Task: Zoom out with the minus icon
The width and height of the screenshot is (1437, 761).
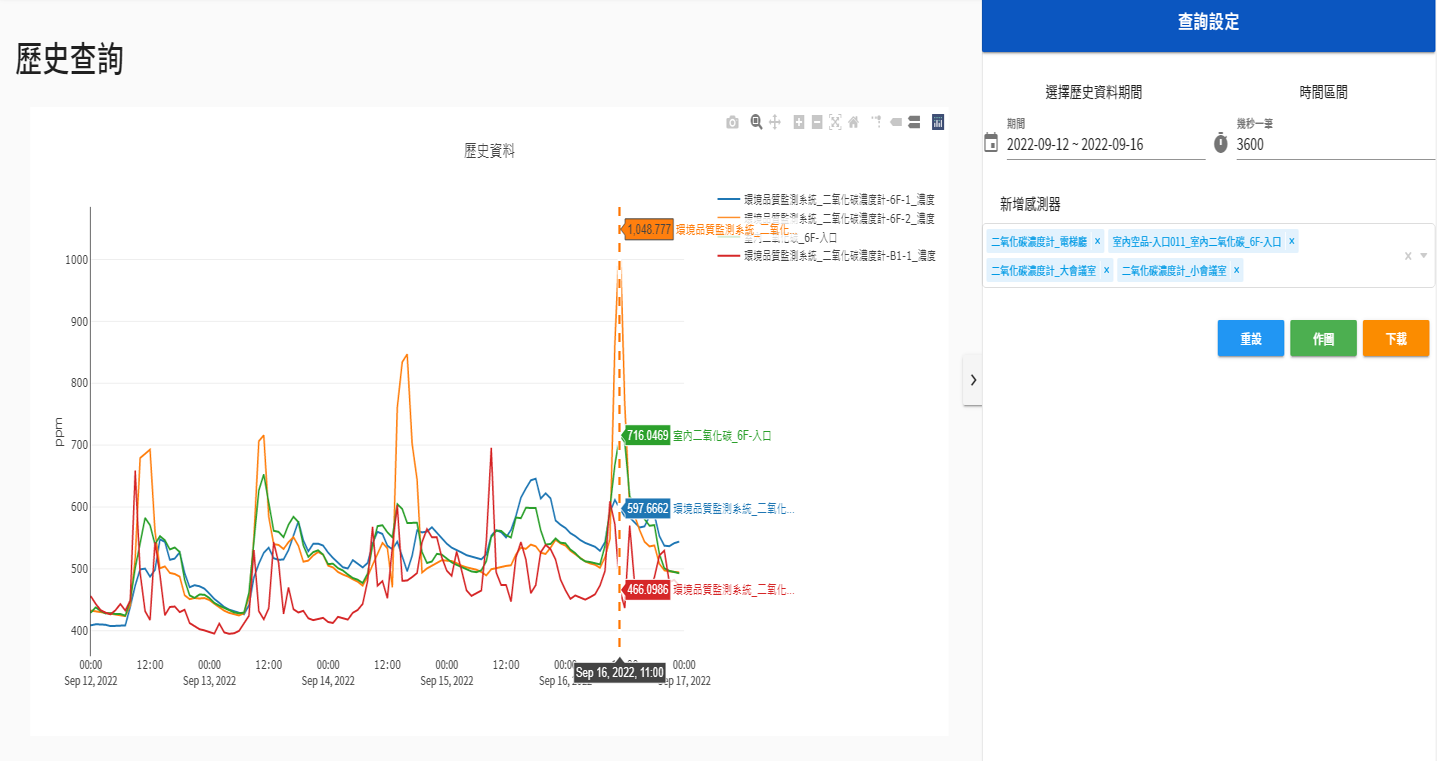Action: 817,122
